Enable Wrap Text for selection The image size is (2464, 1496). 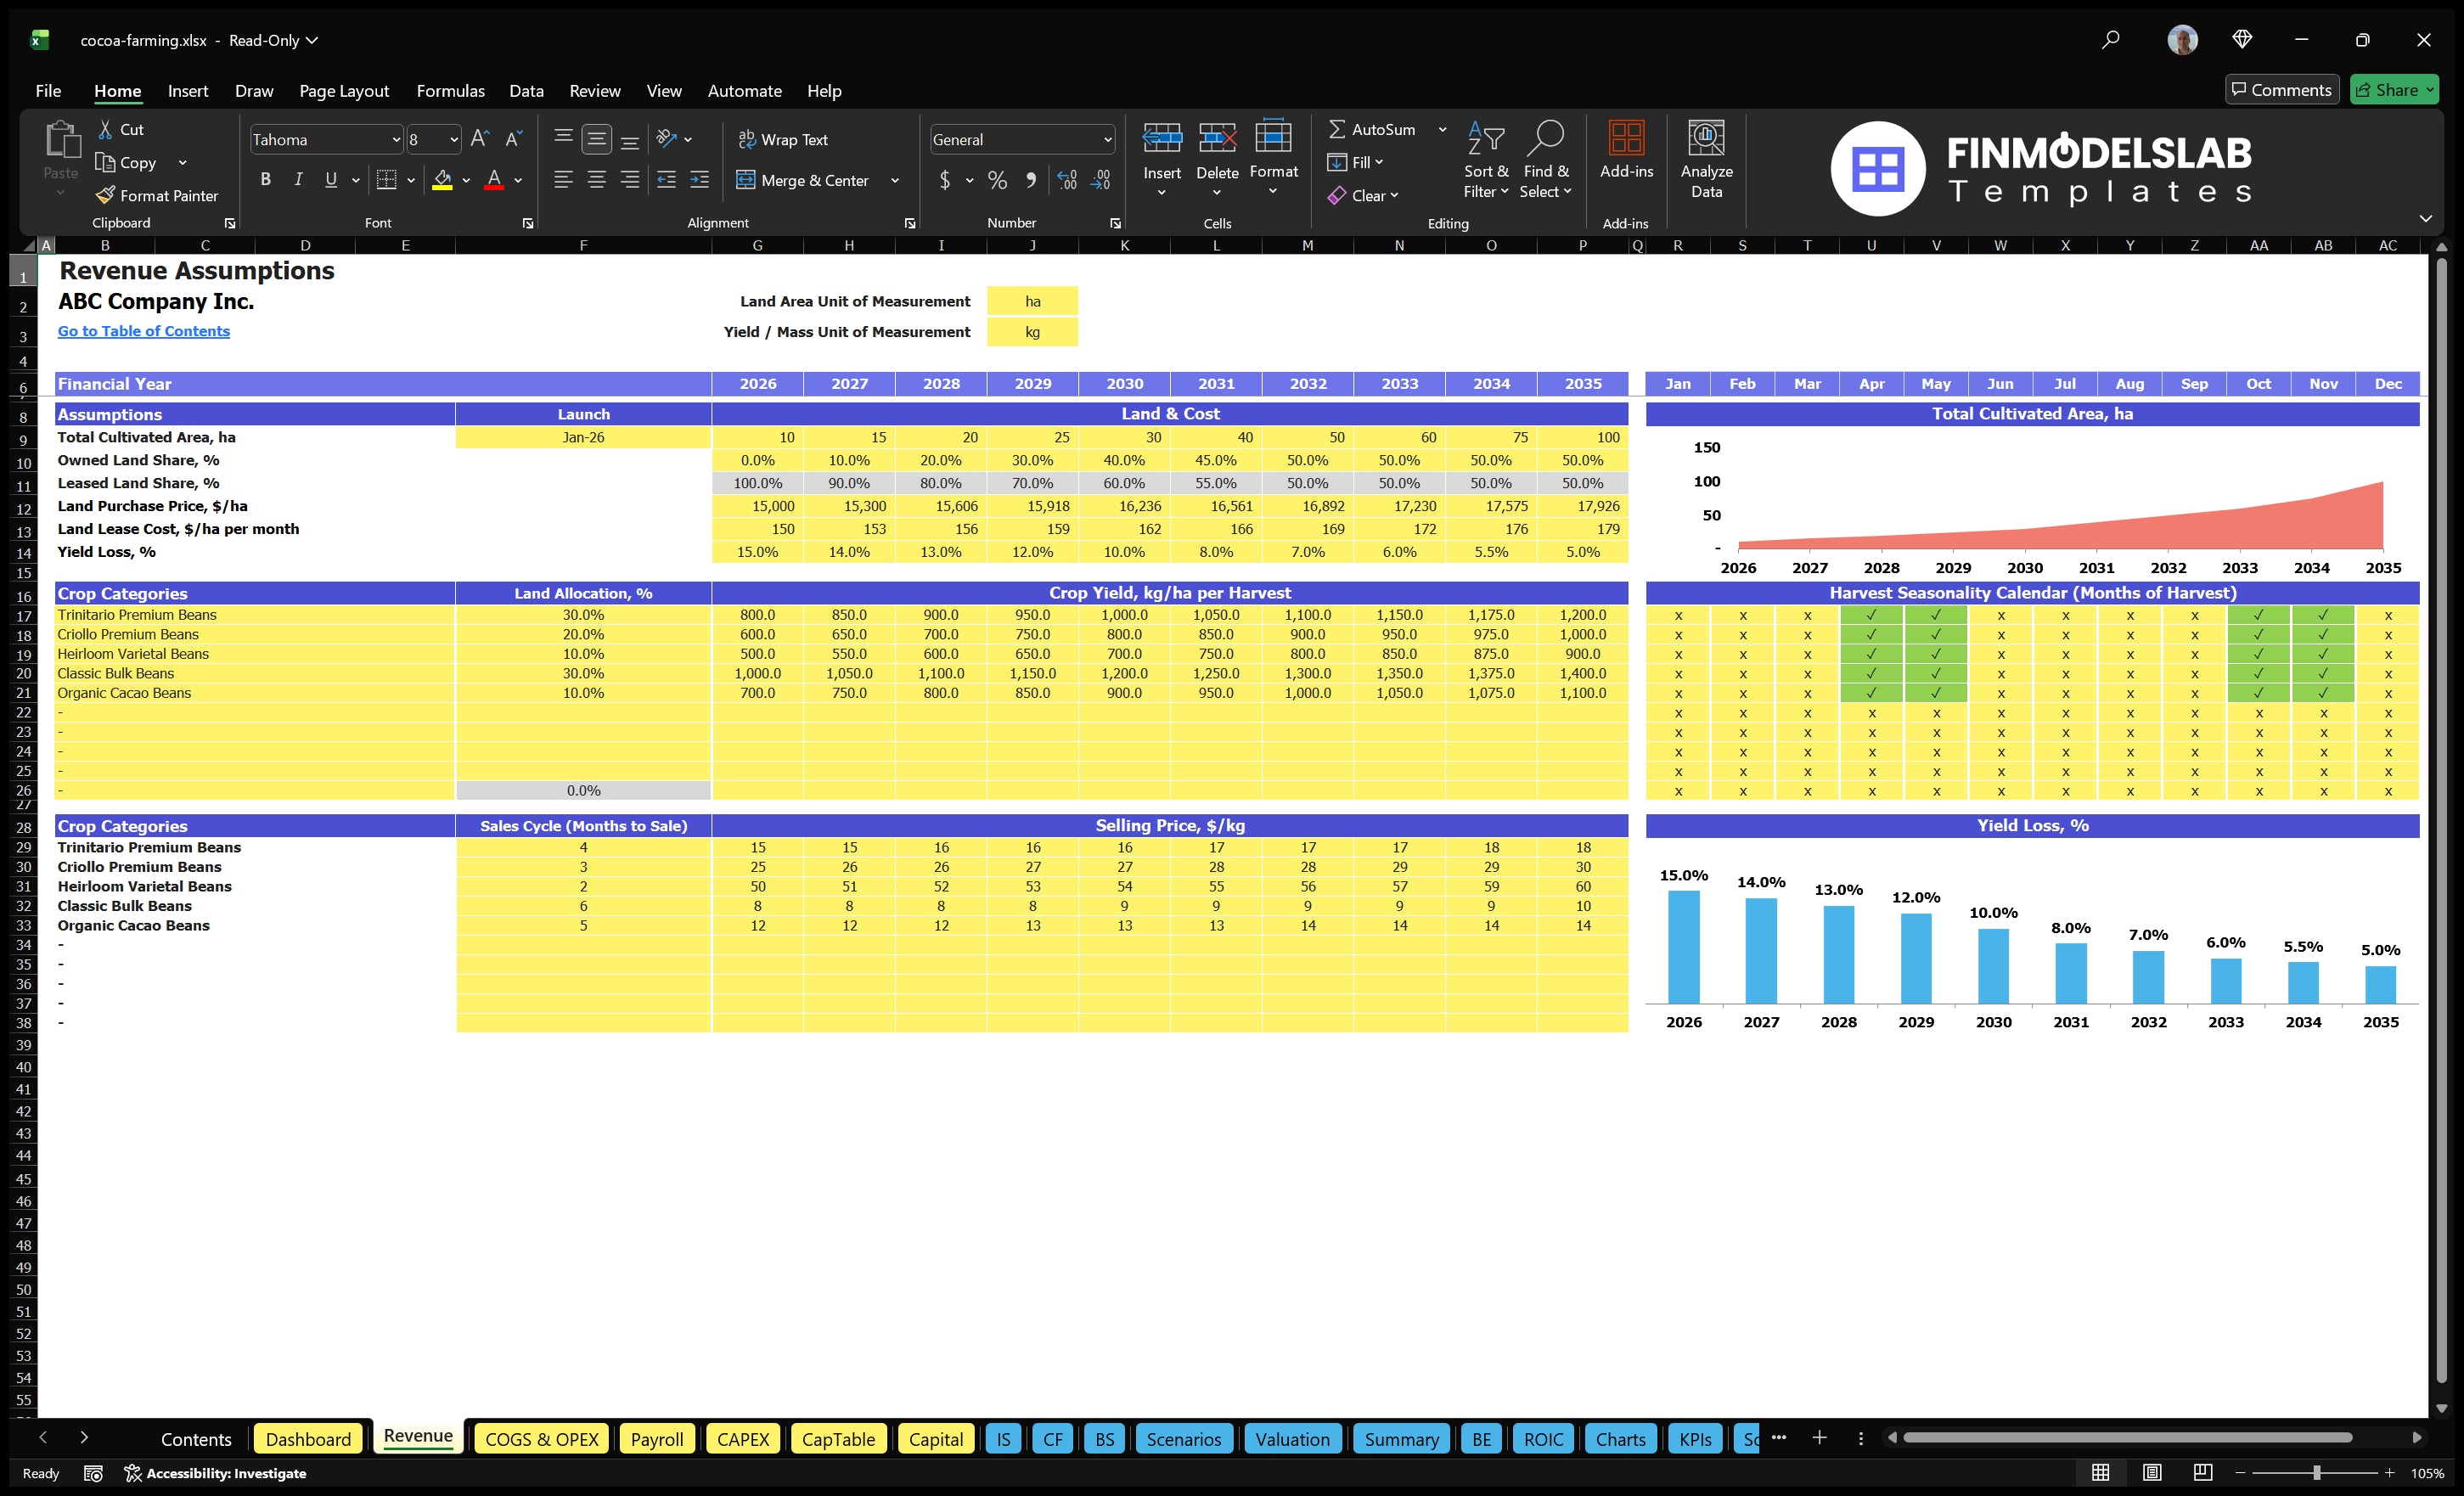[x=784, y=139]
